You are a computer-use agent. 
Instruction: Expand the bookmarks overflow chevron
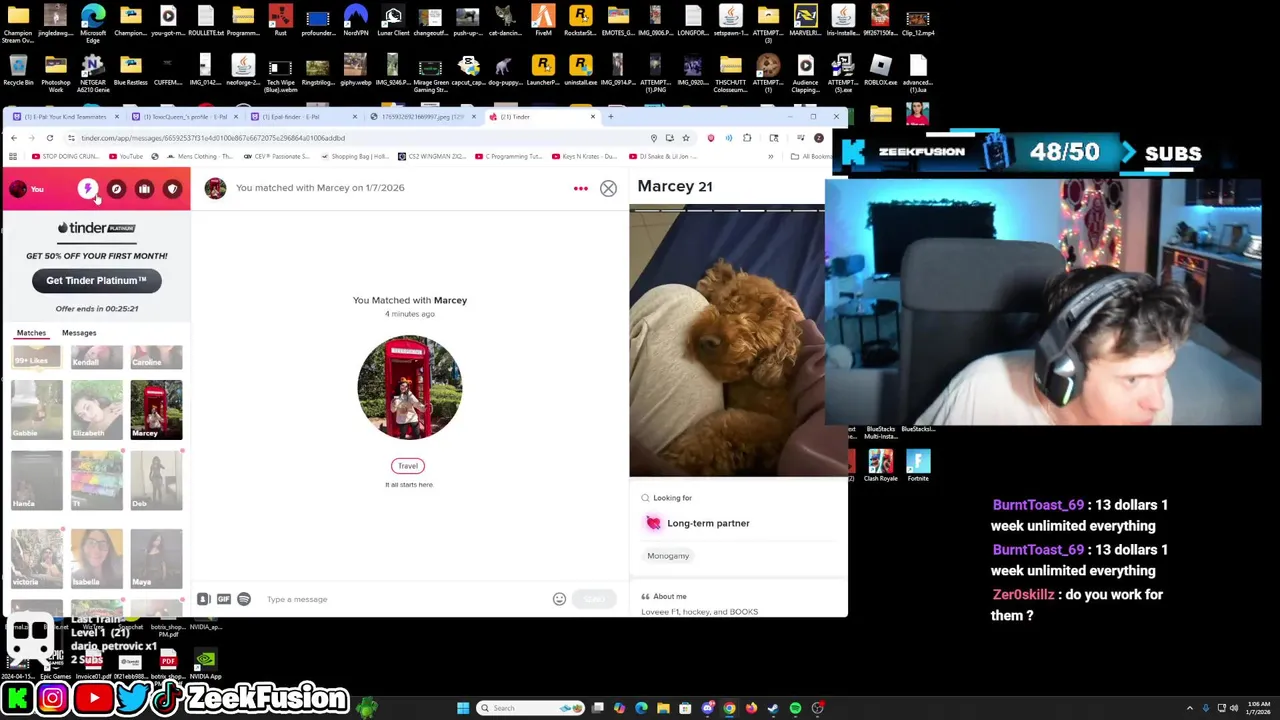tap(770, 157)
